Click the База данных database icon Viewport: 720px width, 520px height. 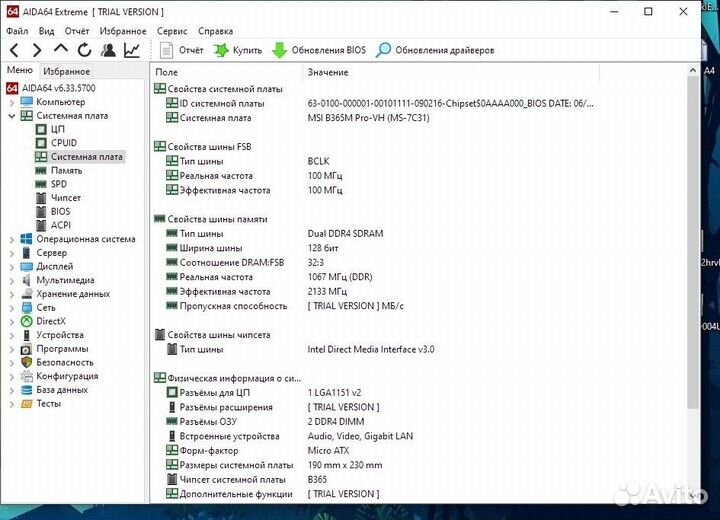27,390
